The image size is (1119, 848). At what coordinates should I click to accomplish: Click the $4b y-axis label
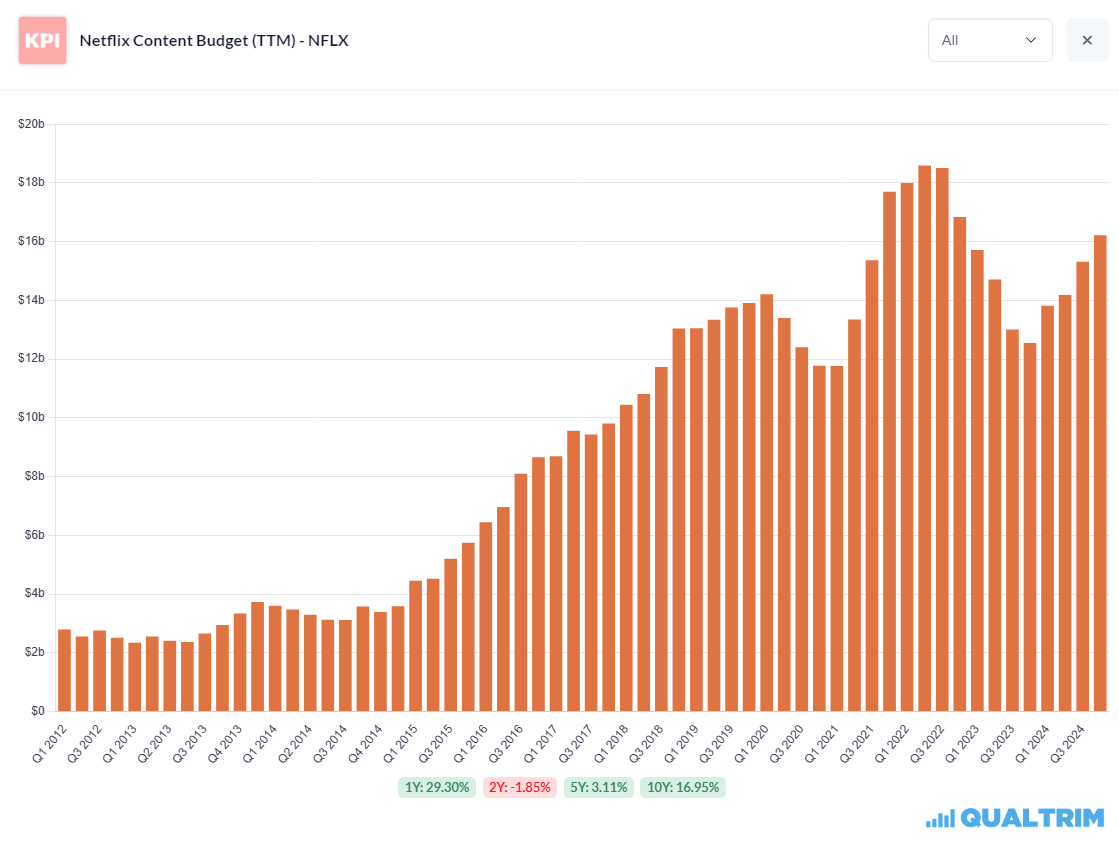point(34,593)
